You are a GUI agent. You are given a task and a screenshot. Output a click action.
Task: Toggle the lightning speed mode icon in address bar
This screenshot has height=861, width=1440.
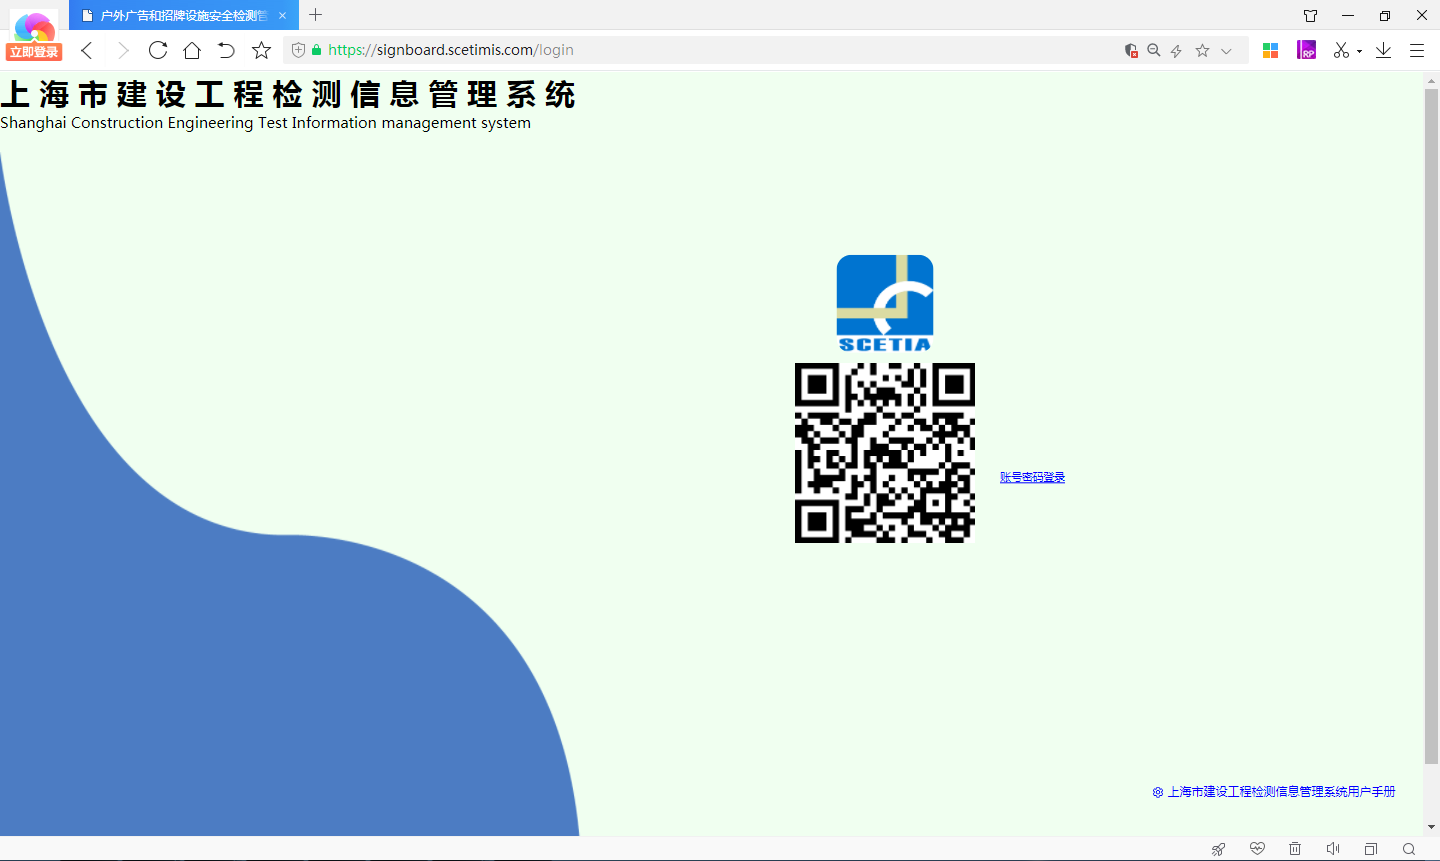click(x=1177, y=50)
